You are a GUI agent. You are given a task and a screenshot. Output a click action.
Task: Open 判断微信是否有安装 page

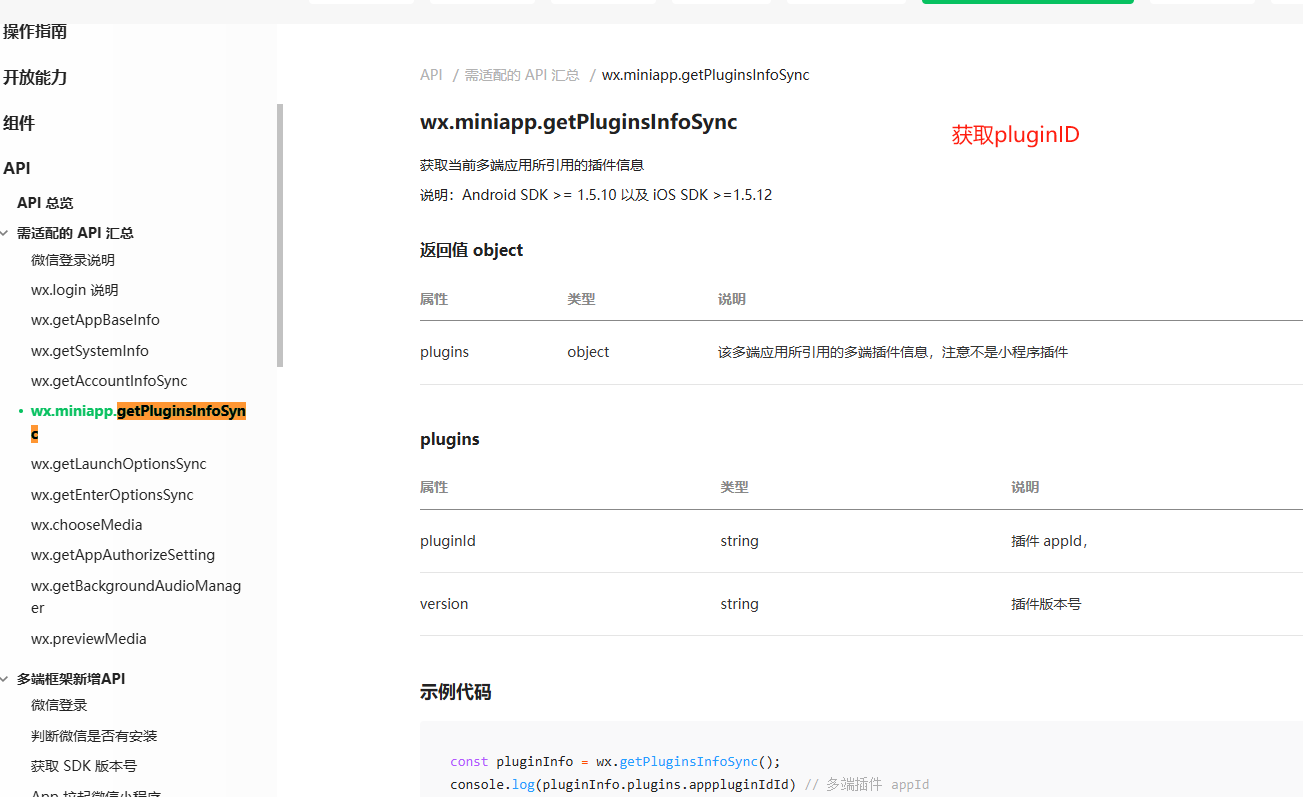[x=94, y=736]
